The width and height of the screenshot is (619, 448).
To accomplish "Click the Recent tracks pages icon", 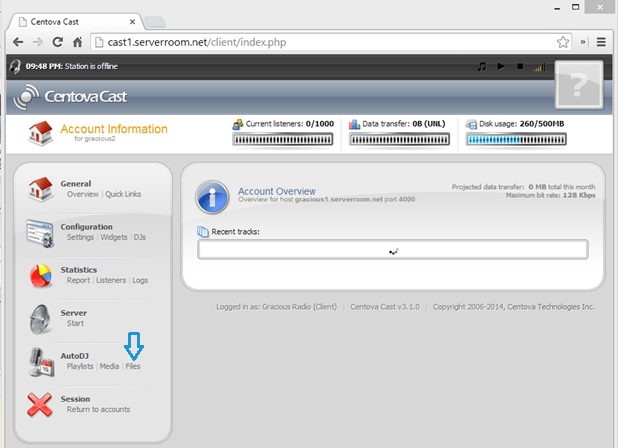I will [203, 231].
